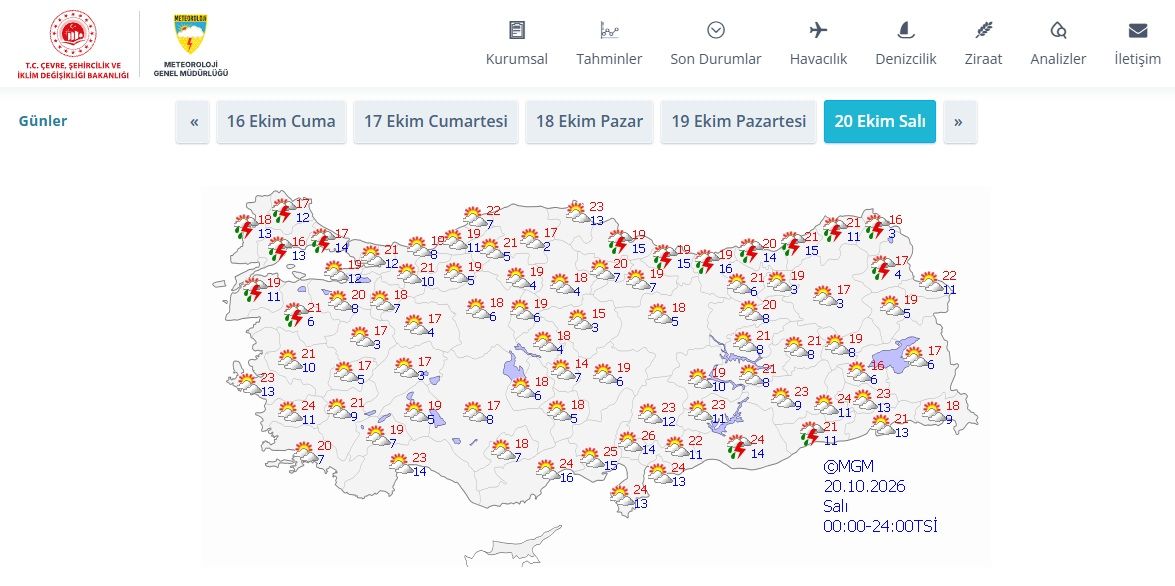This screenshot has width=1175, height=586.
Task: Click the 20.10.2026 date text
Action: click(x=865, y=486)
